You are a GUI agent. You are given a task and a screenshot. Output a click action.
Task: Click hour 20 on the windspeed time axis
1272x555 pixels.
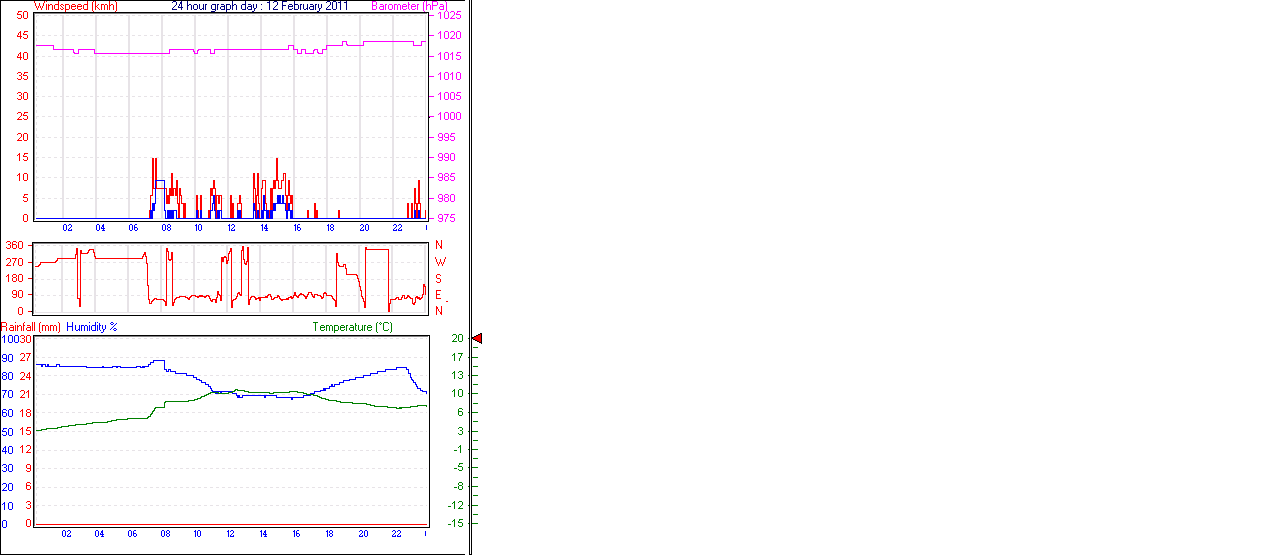click(x=363, y=228)
